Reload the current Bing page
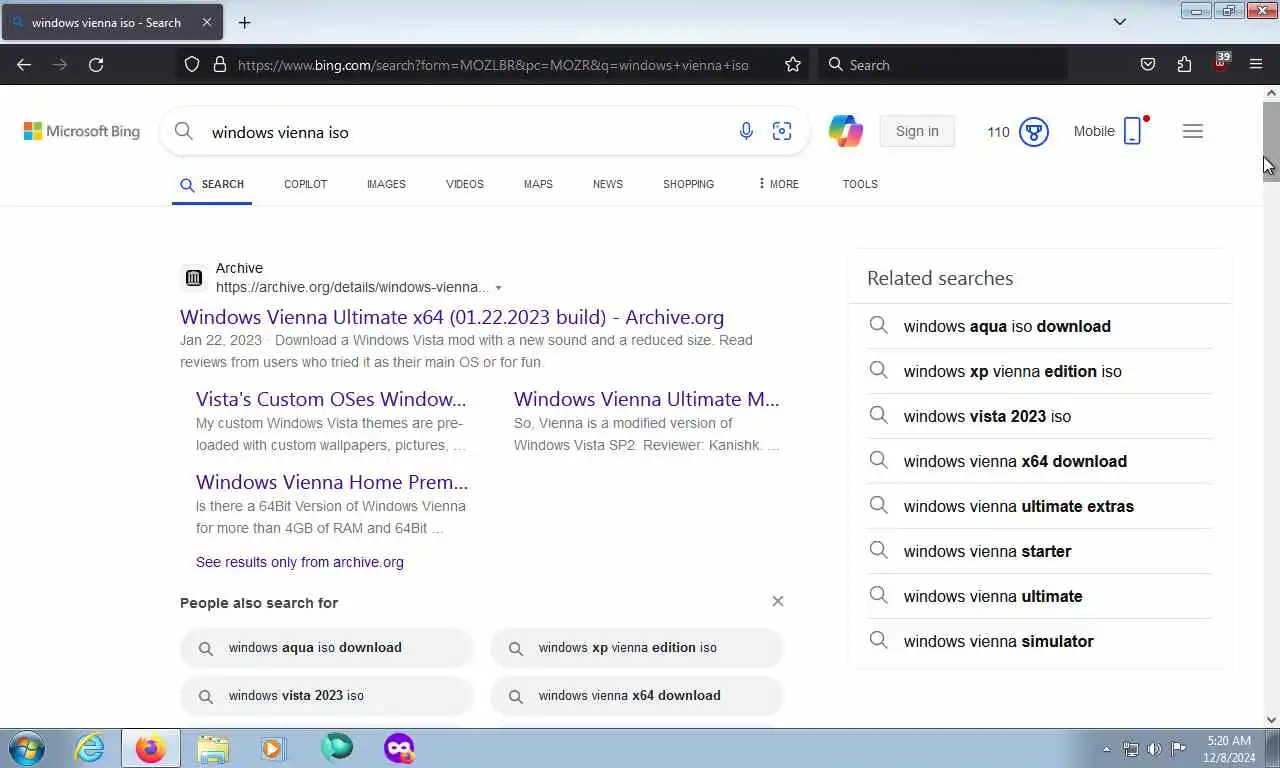This screenshot has height=768, width=1280. [x=96, y=64]
